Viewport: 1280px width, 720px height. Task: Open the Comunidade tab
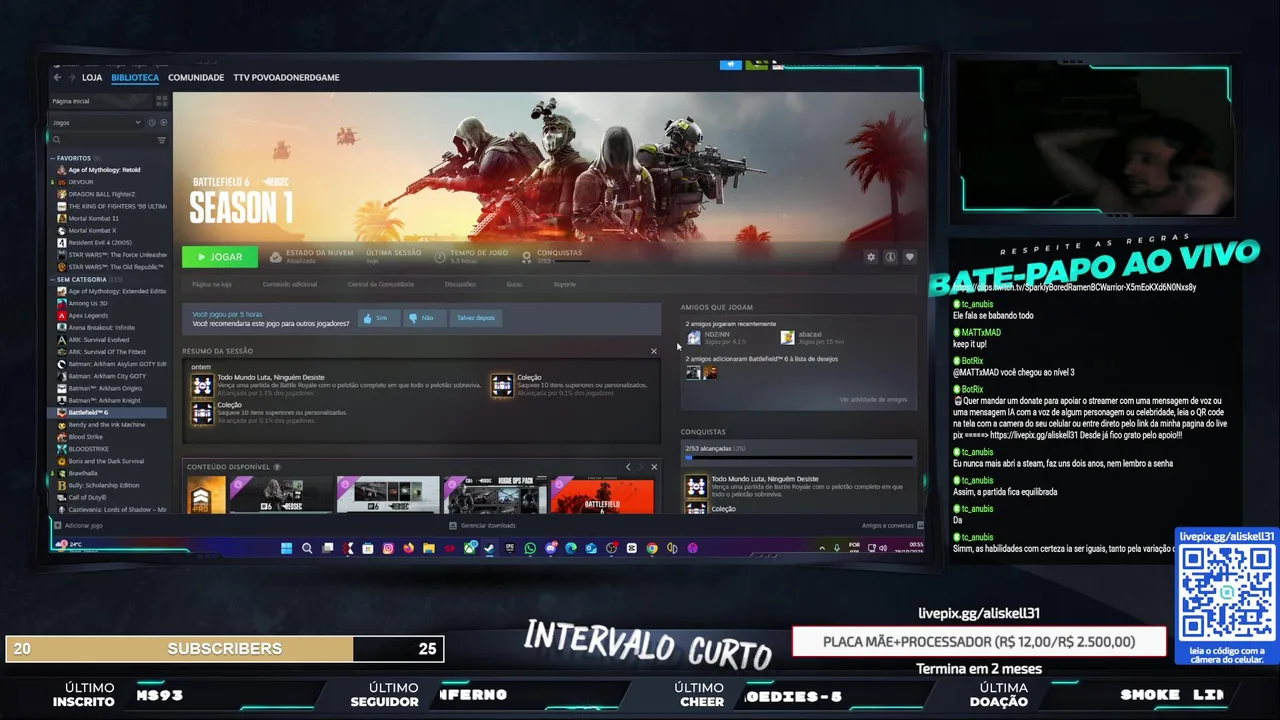click(196, 77)
